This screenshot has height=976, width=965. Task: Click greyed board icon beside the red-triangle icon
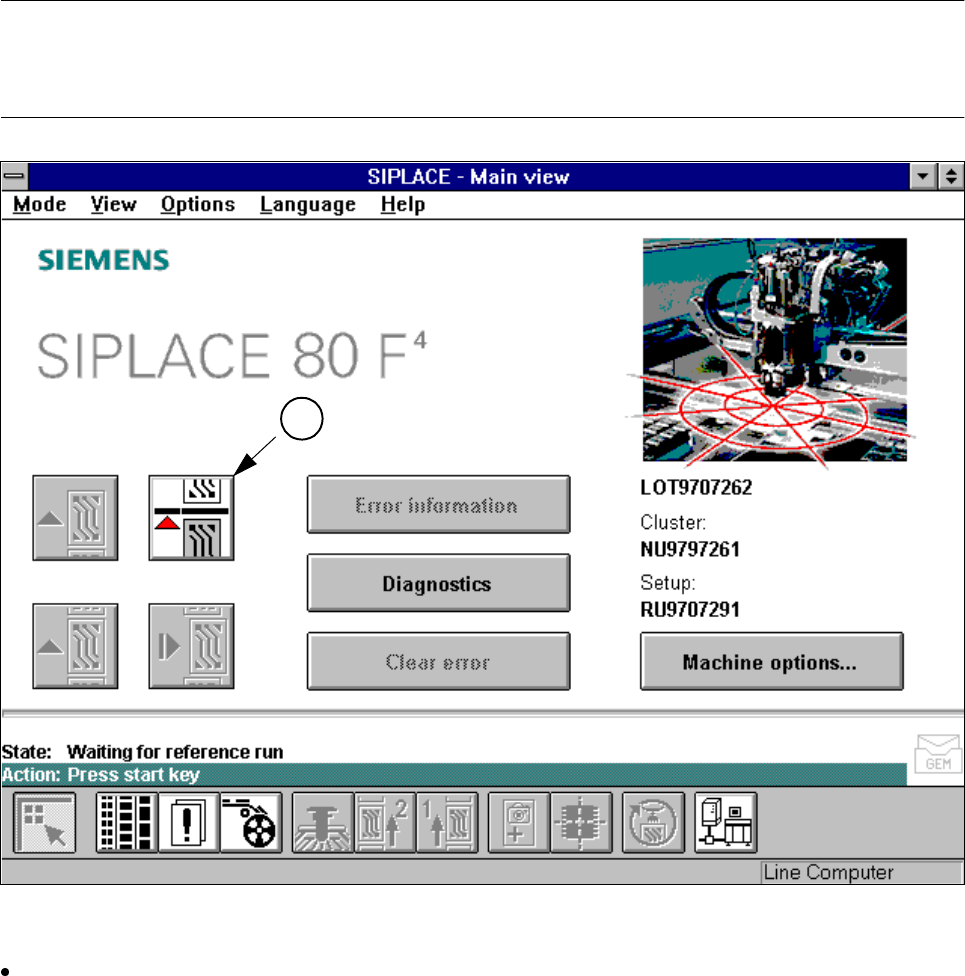point(75,518)
